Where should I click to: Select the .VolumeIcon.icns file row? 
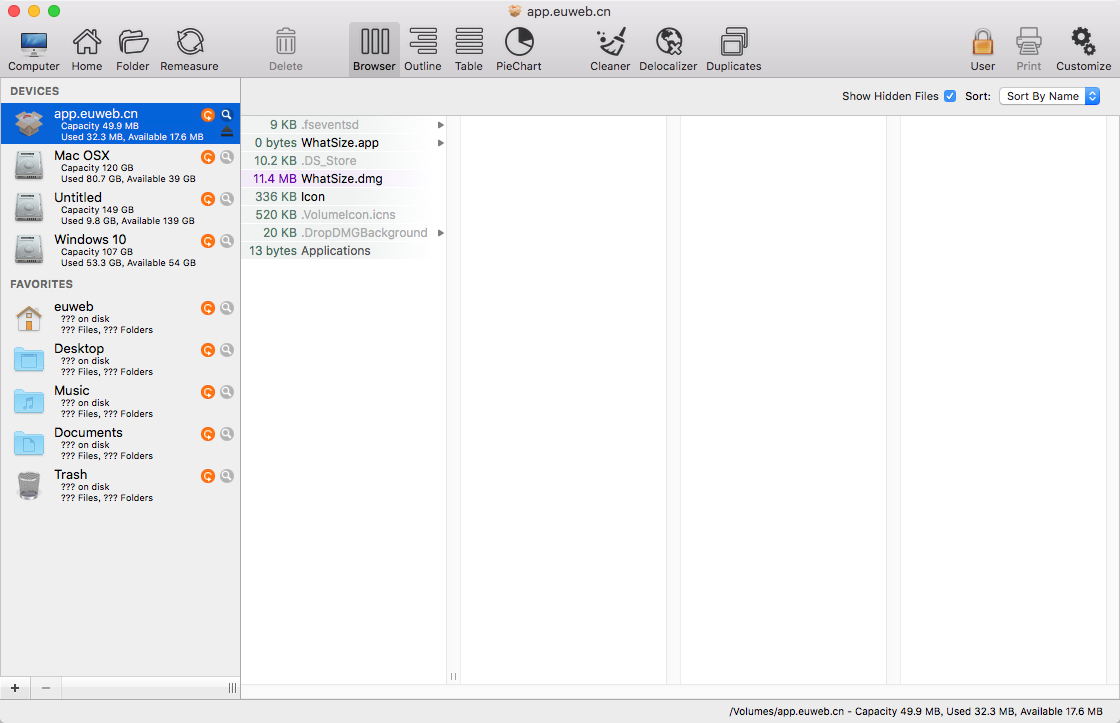coord(344,214)
